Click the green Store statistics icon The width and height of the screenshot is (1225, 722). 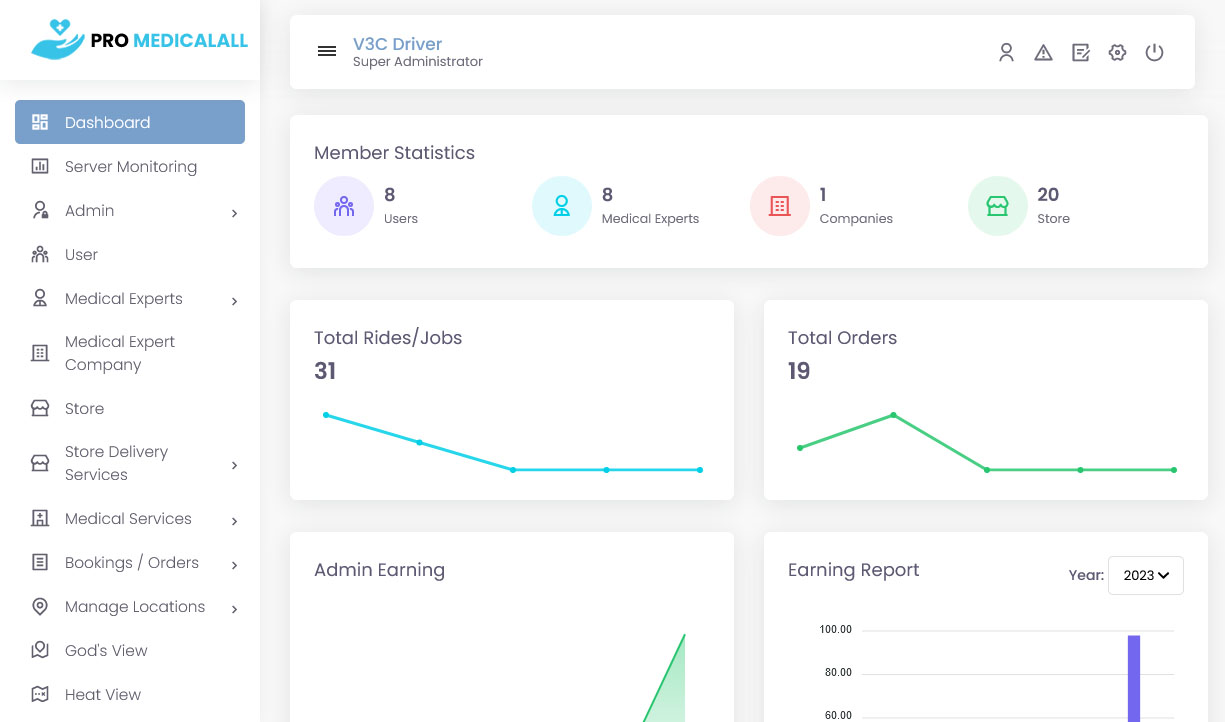tap(998, 206)
